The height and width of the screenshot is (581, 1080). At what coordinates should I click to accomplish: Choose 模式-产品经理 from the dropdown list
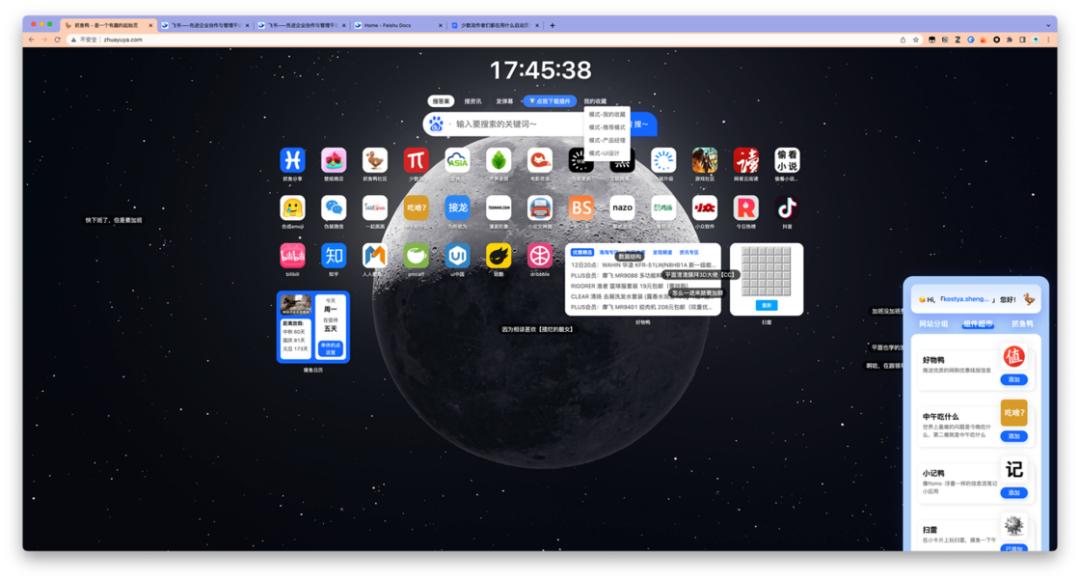point(606,140)
